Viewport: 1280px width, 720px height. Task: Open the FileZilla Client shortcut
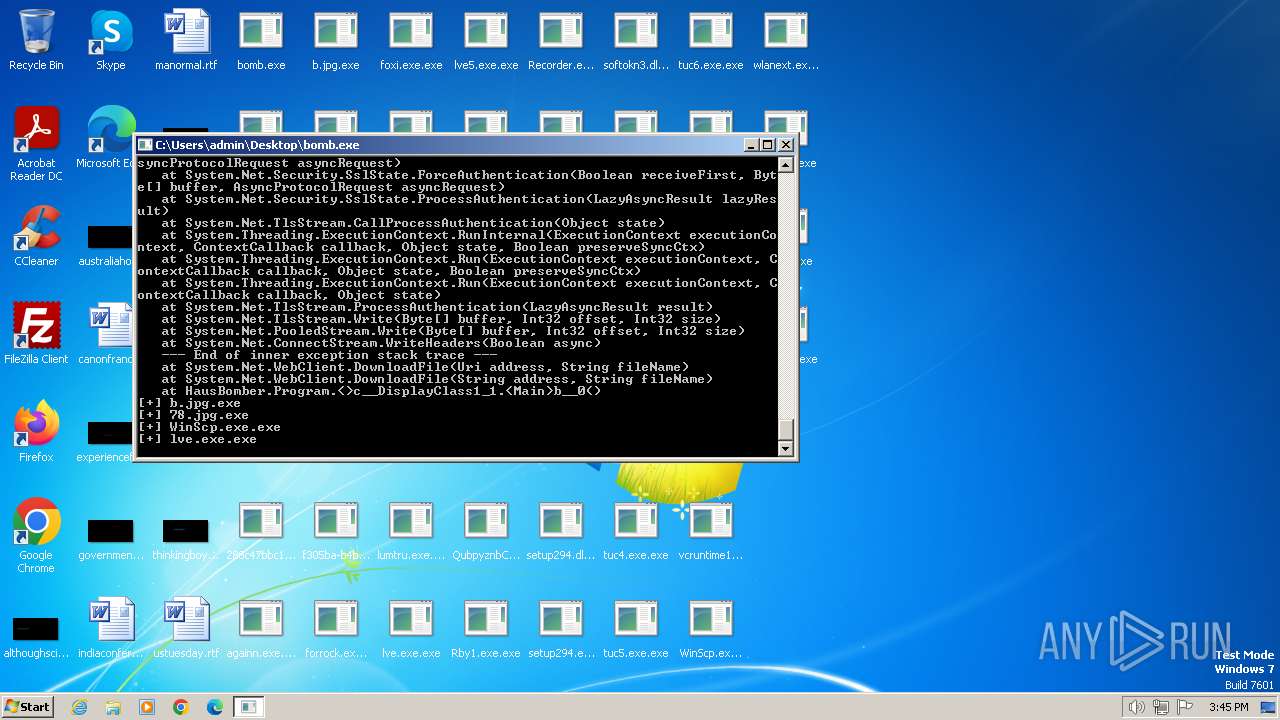point(36,334)
